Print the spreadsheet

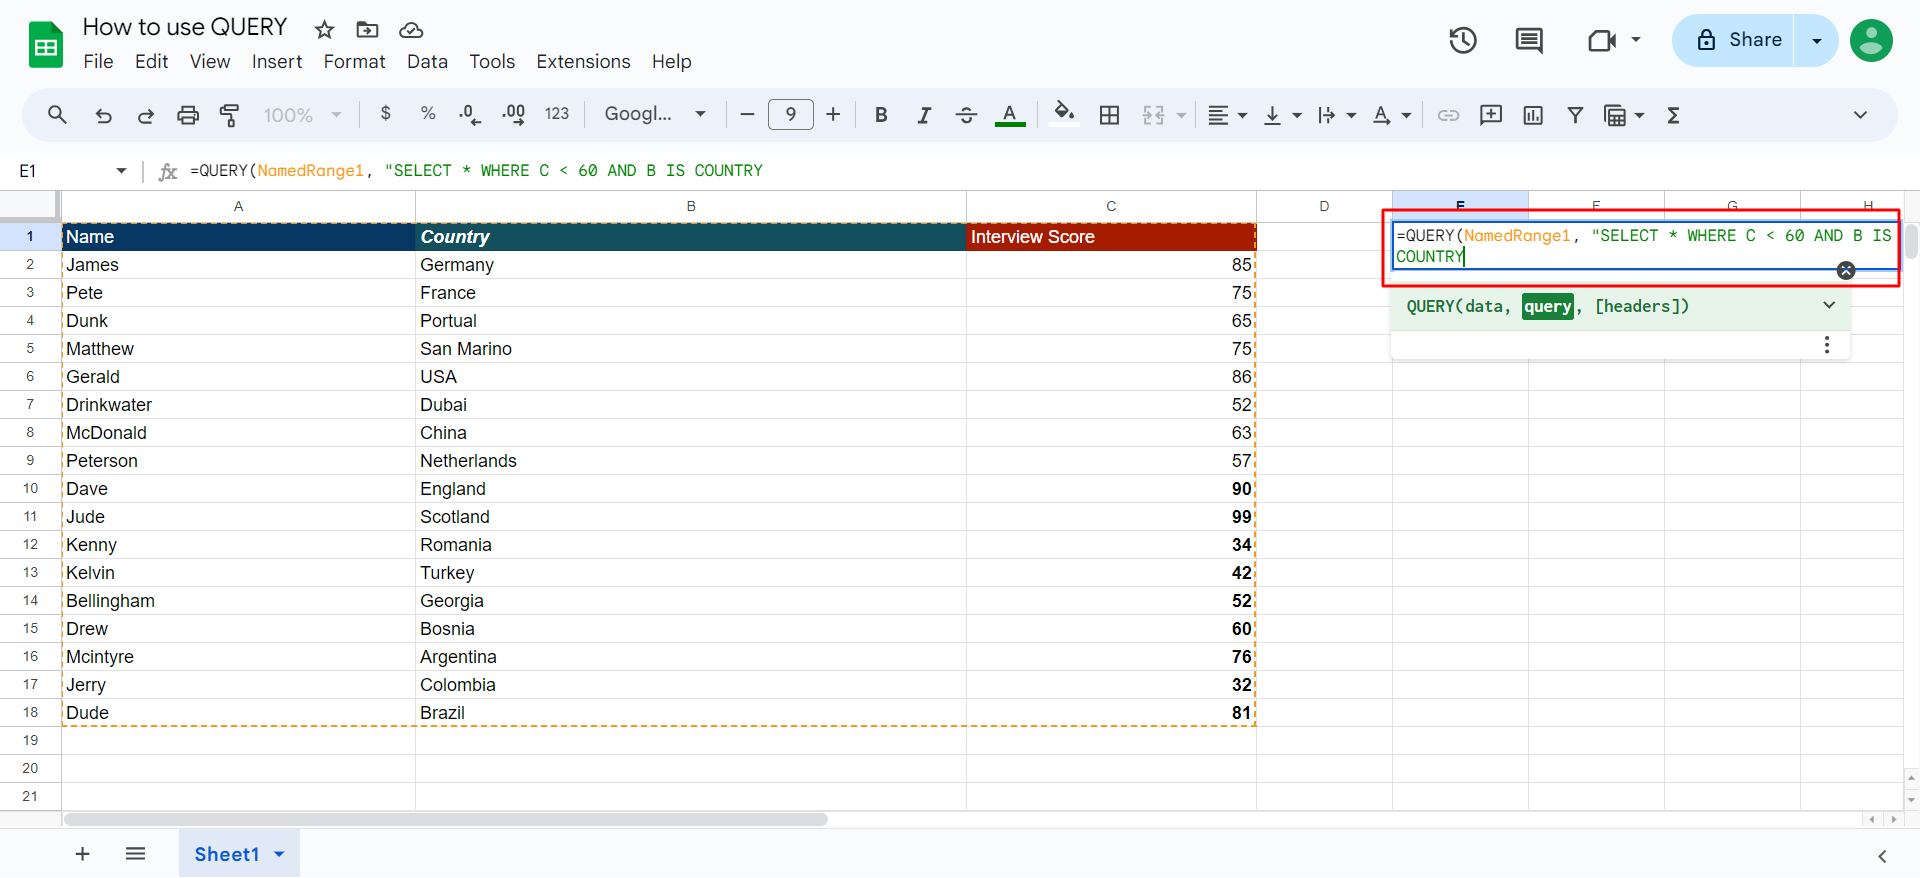(x=188, y=115)
